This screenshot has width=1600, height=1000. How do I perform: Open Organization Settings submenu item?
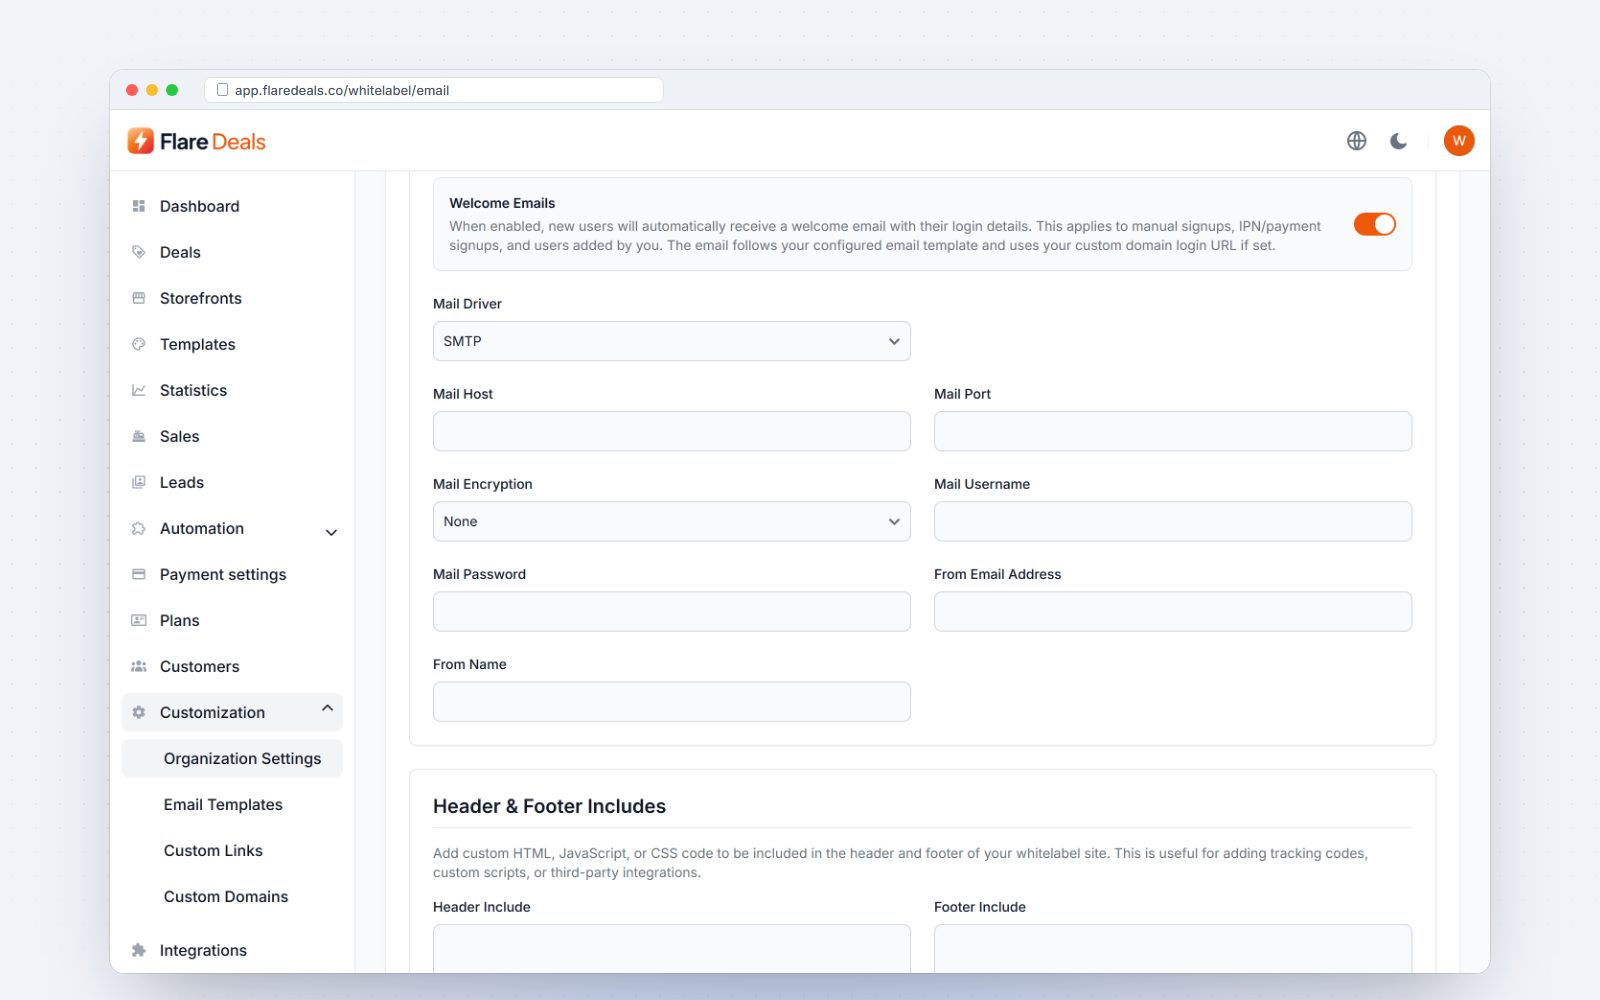232,758
